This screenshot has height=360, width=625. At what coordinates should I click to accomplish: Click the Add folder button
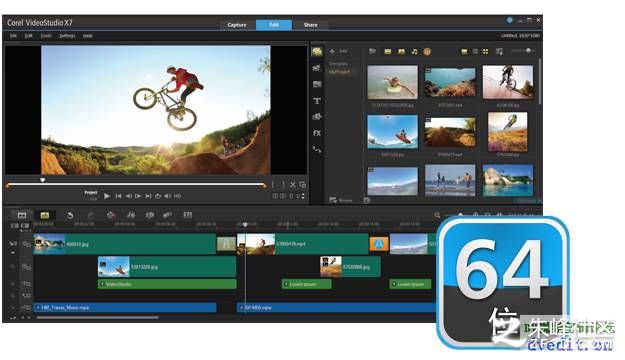(x=338, y=51)
